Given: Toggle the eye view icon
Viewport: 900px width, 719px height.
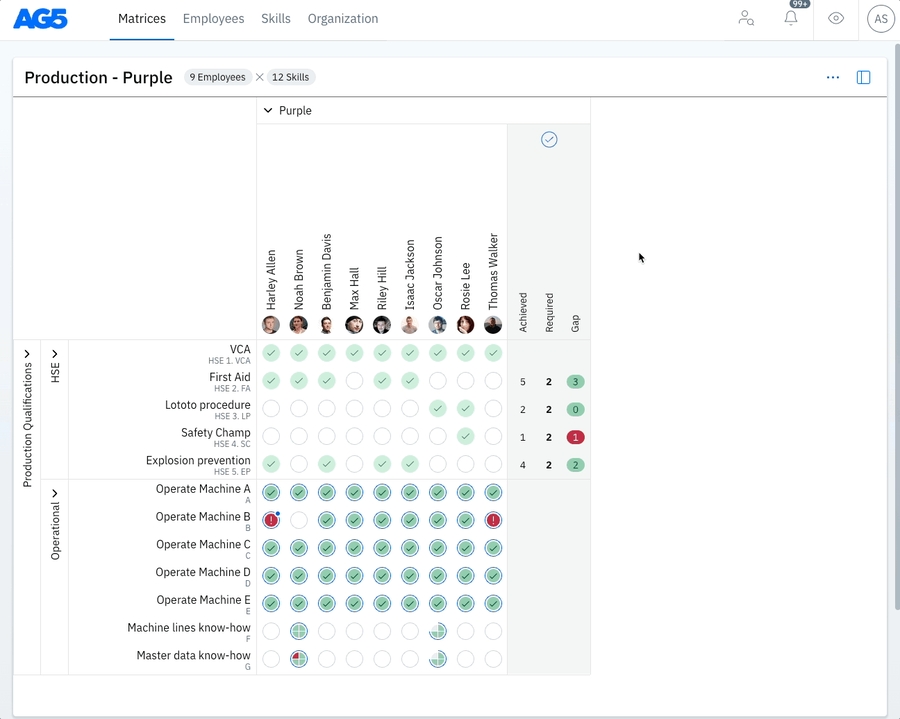Looking at the screenshot, I should 836,18.
